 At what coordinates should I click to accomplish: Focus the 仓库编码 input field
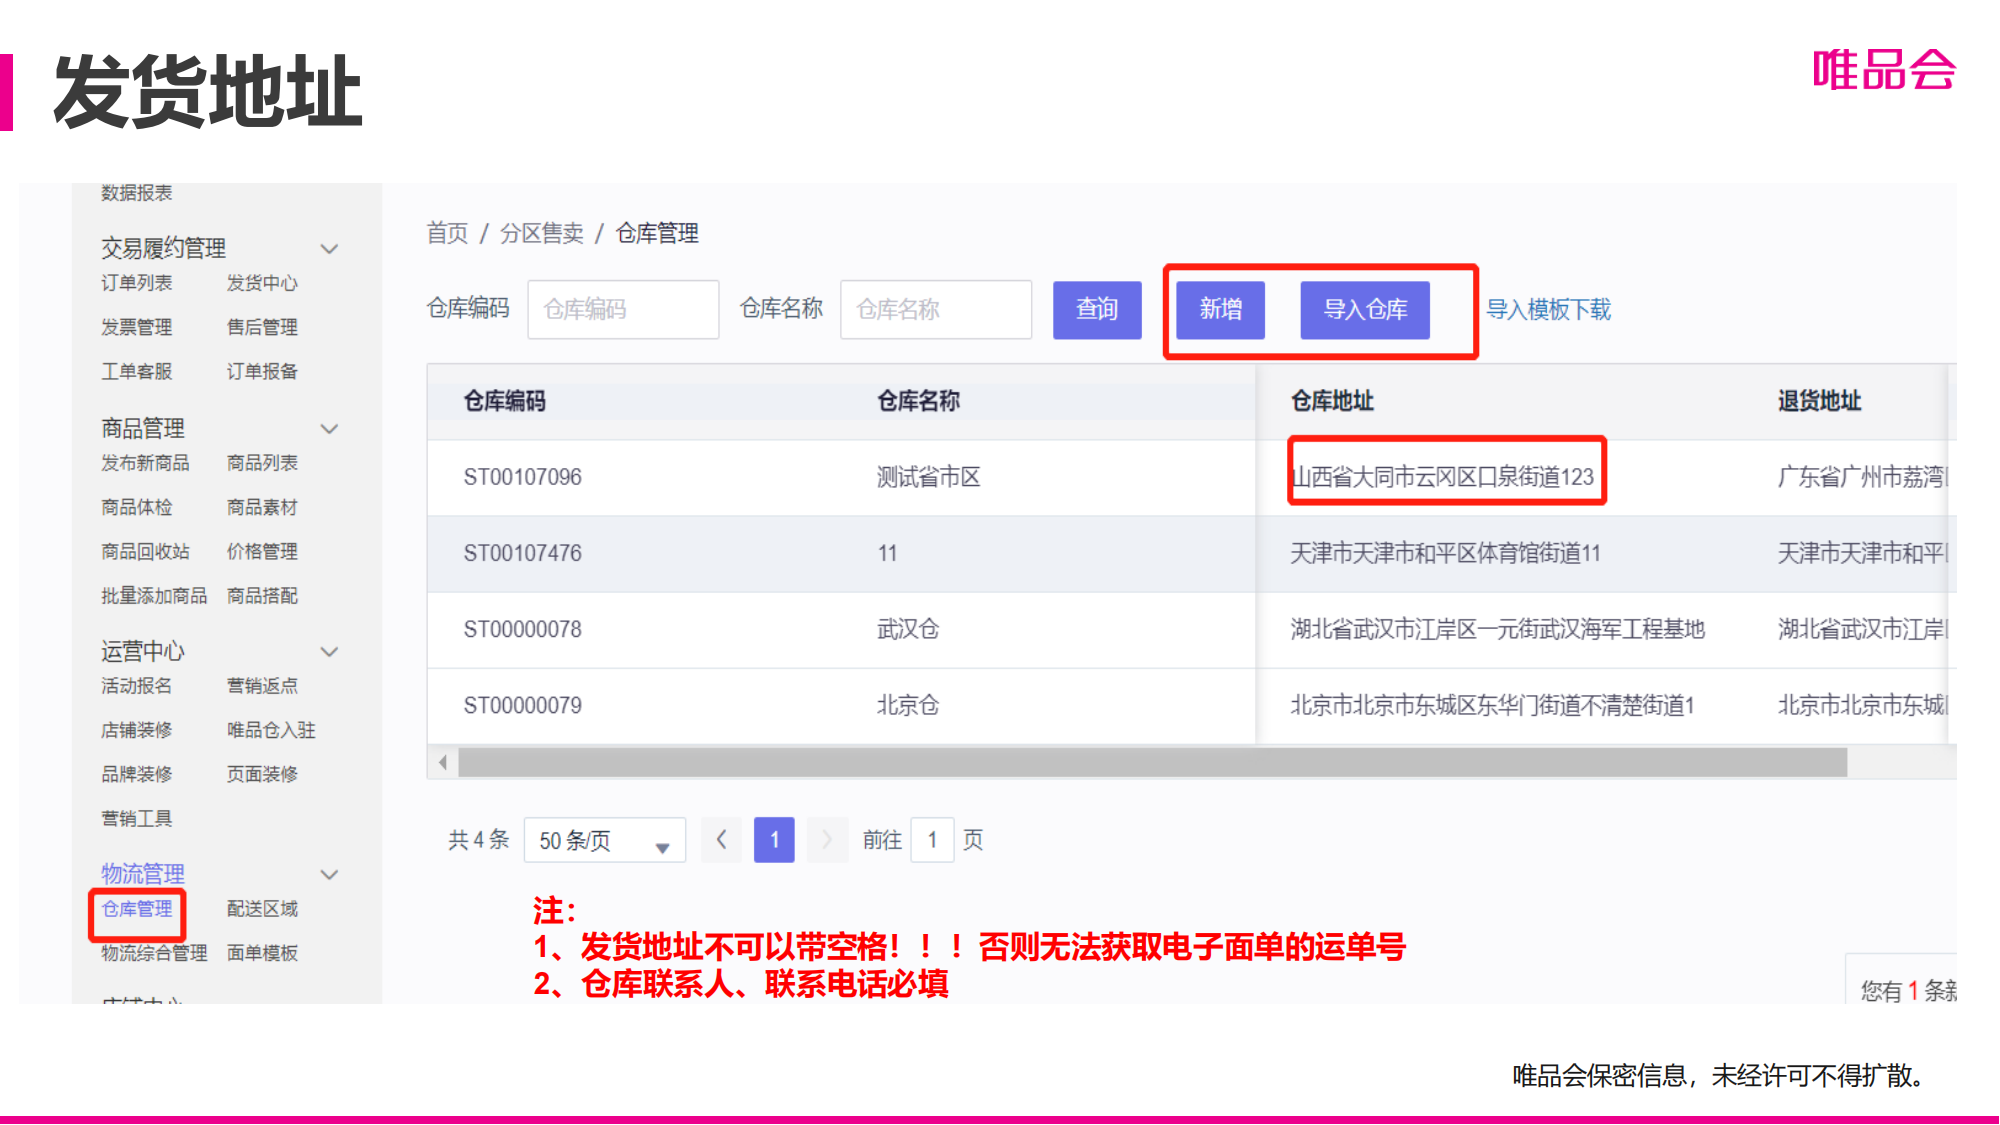click(623, 310)
